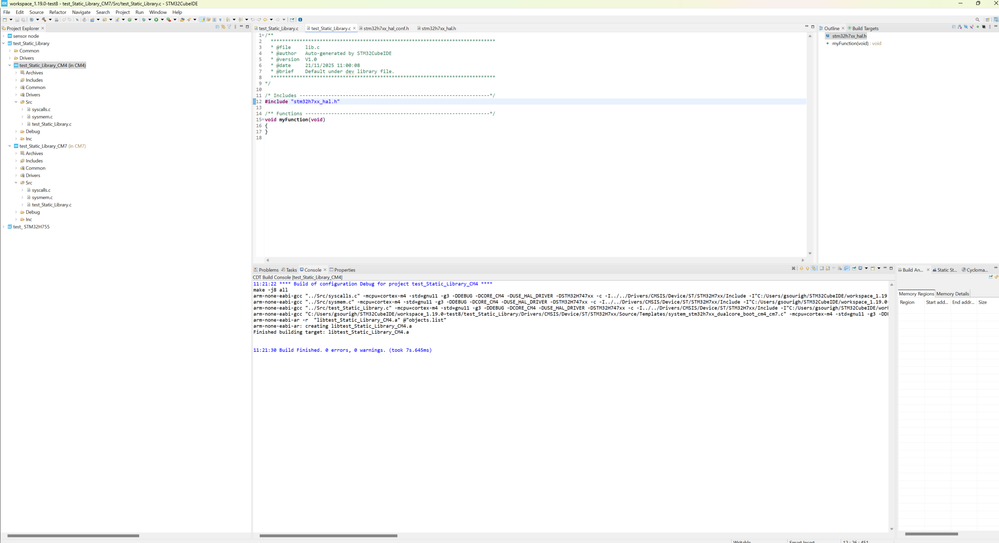Collapse the test_Static_Library_CM4 project node
999x543 pixels.
(10, 65)
